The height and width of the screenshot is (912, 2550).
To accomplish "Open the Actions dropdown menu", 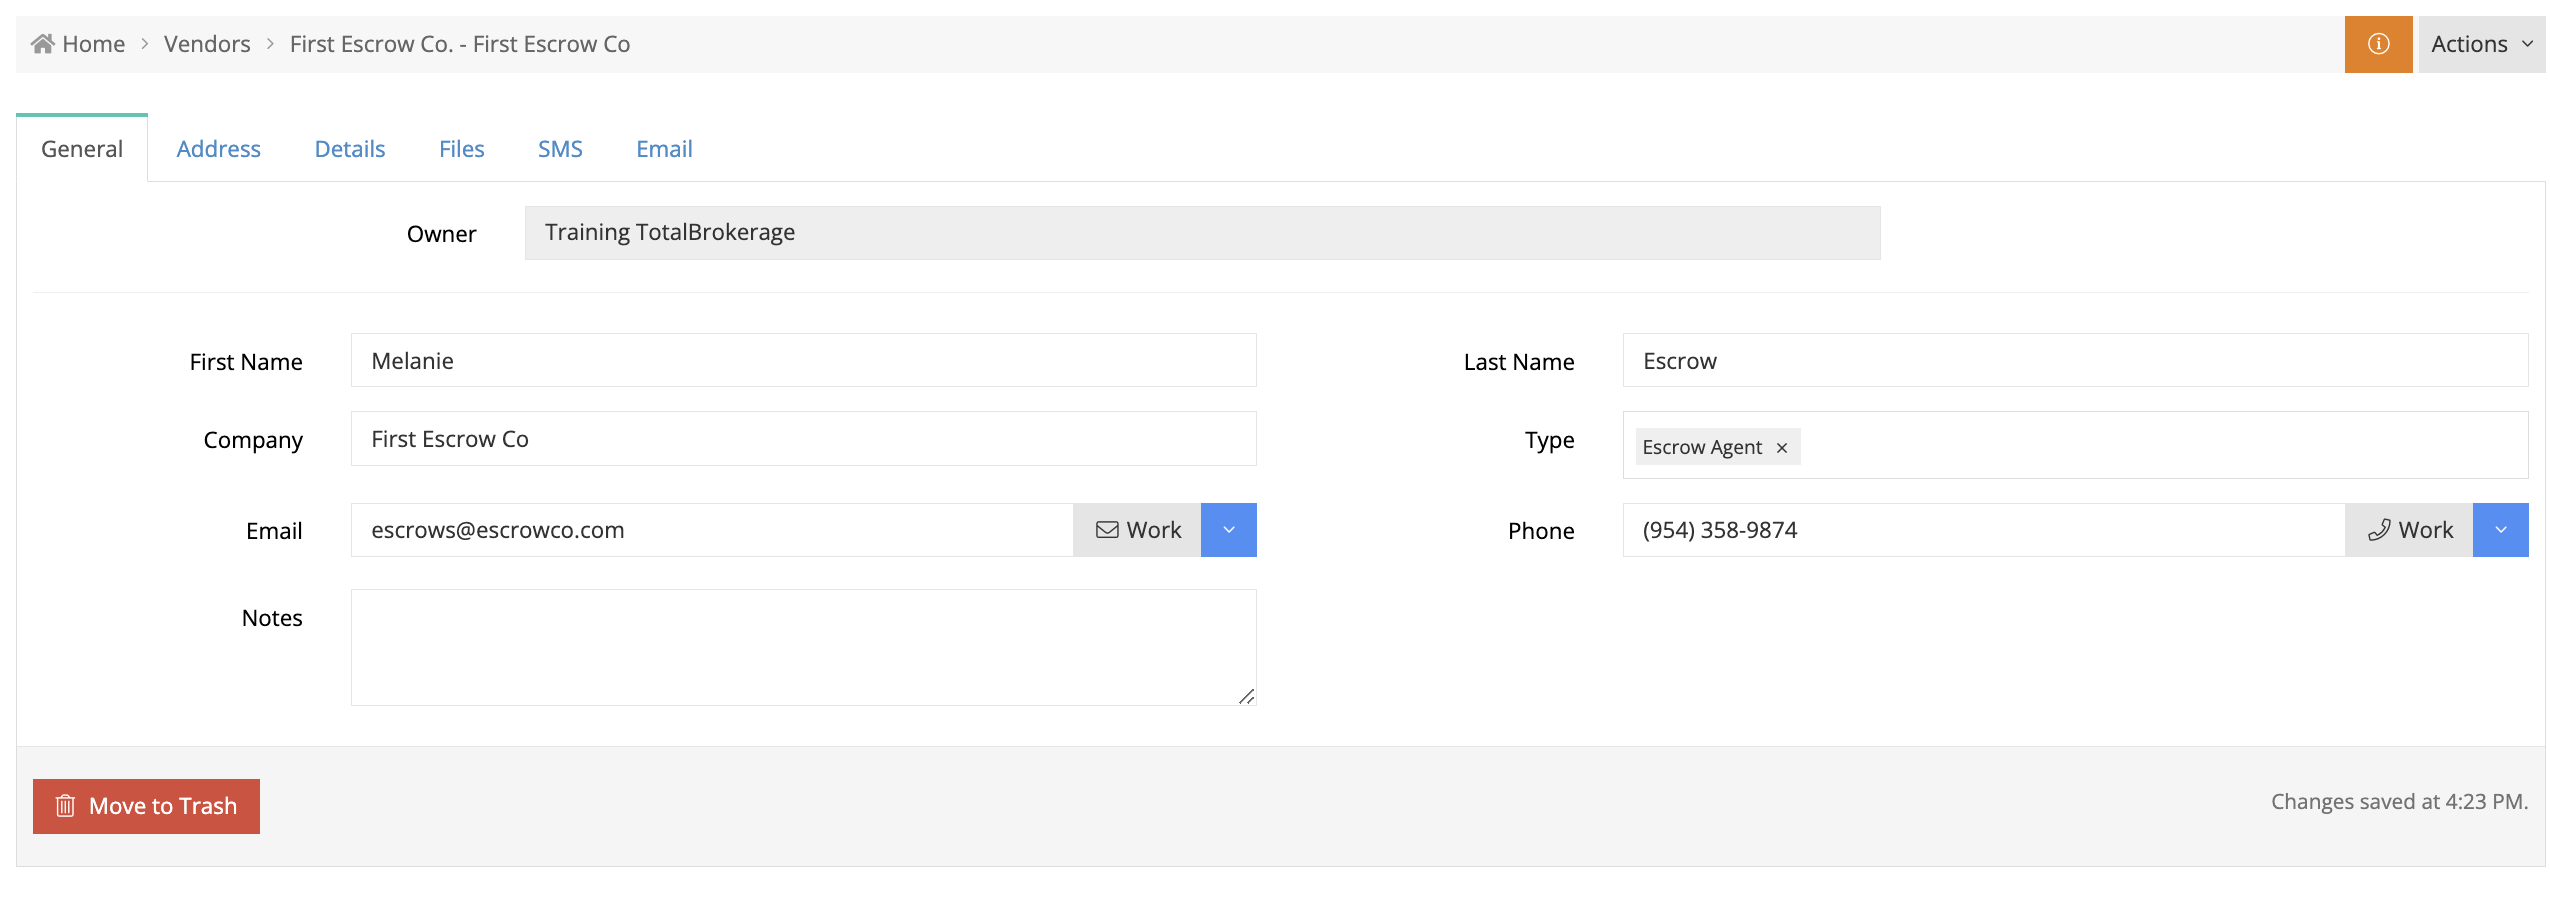I will (2481, 44).
